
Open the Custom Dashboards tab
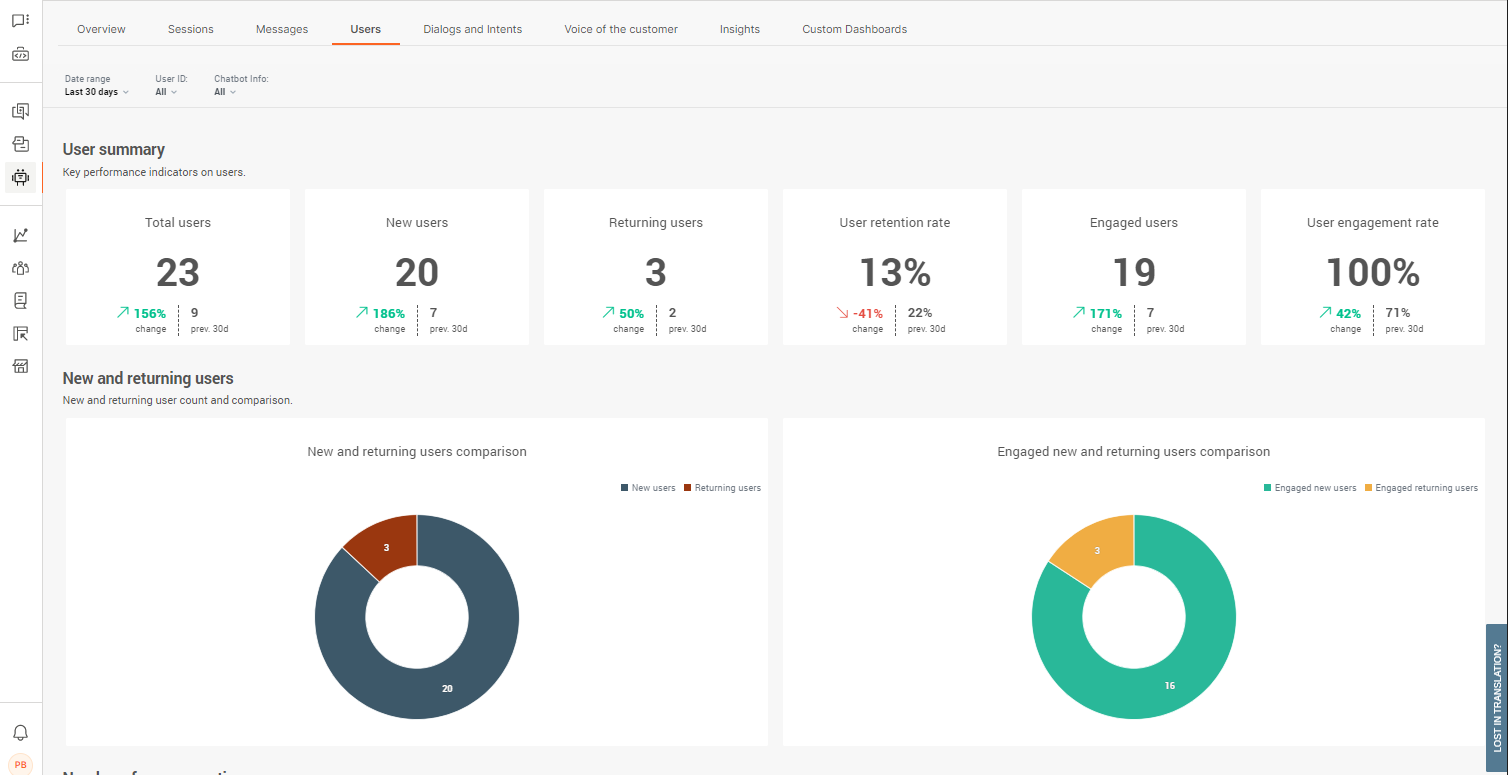(854, 29)
